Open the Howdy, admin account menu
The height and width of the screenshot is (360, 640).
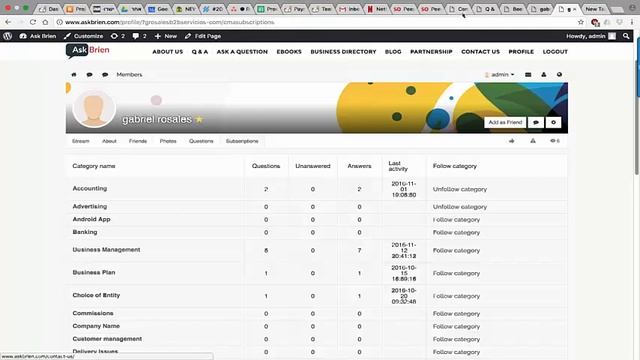click(x=591, y=36)
